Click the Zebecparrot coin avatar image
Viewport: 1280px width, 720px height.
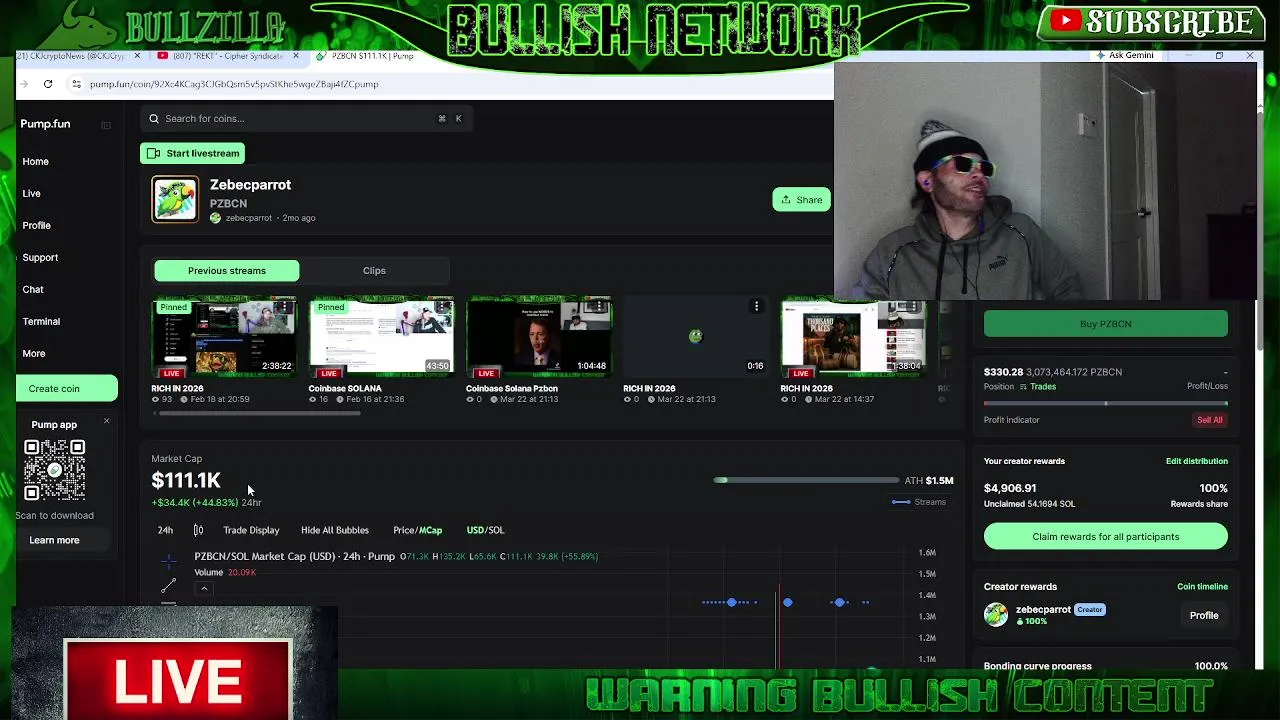tap(175, 199)
